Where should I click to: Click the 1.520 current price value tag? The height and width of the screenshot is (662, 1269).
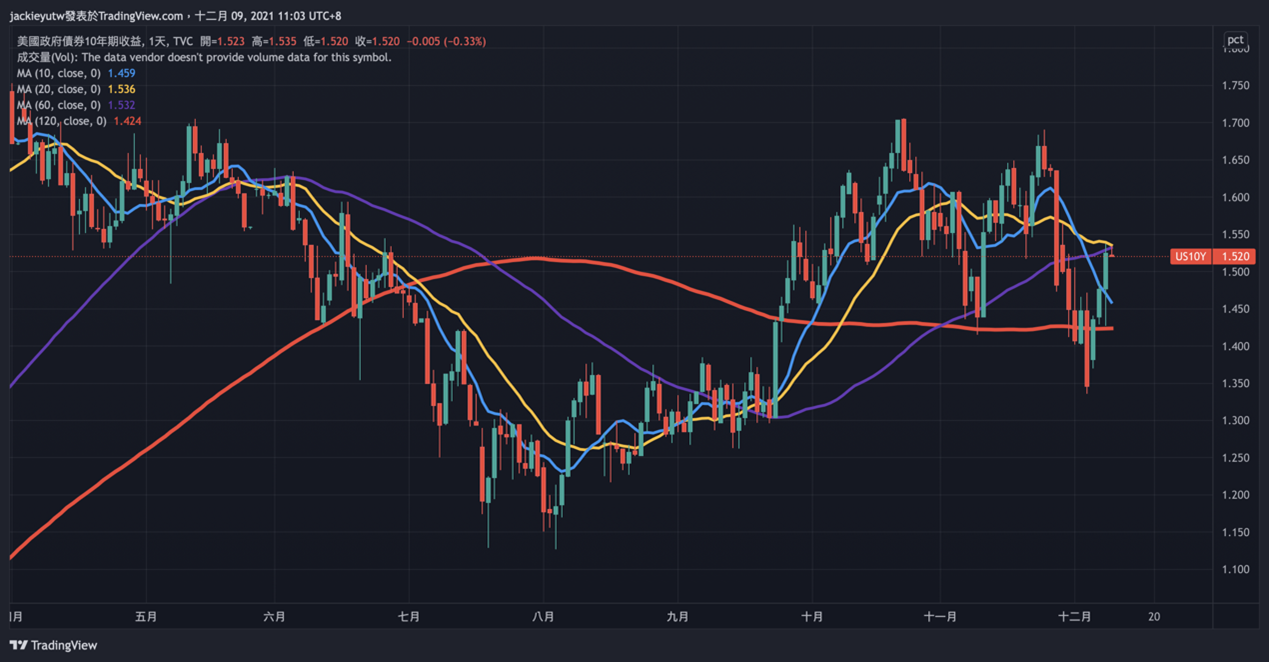(1236, 257)
